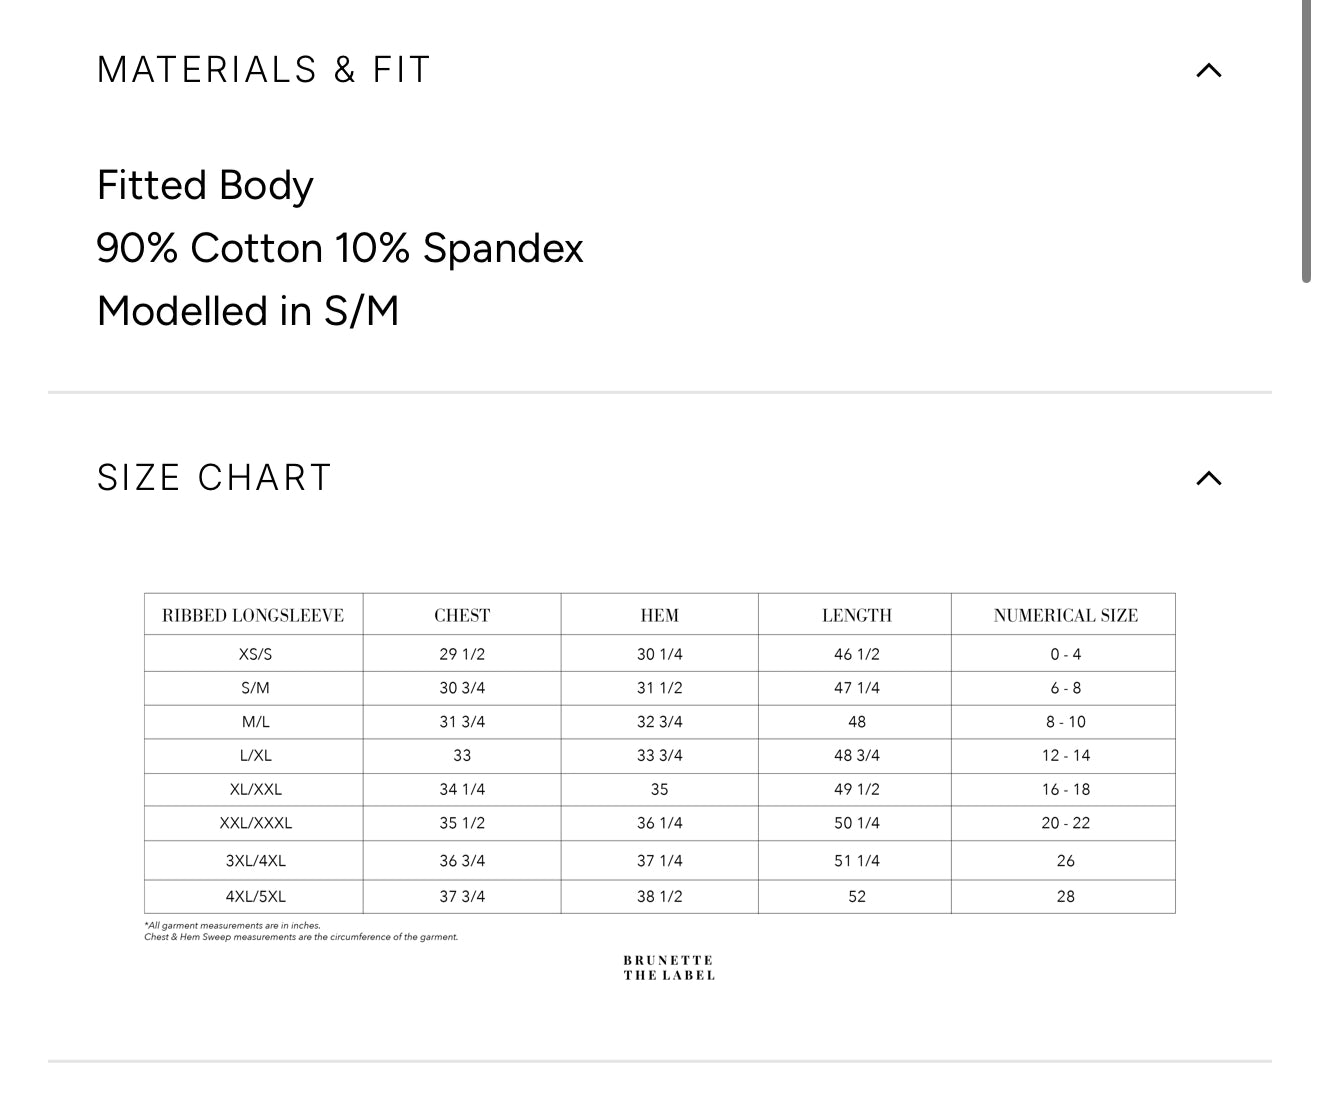
Task: Click the XL/XXL size row label
Action: (255, 789)
